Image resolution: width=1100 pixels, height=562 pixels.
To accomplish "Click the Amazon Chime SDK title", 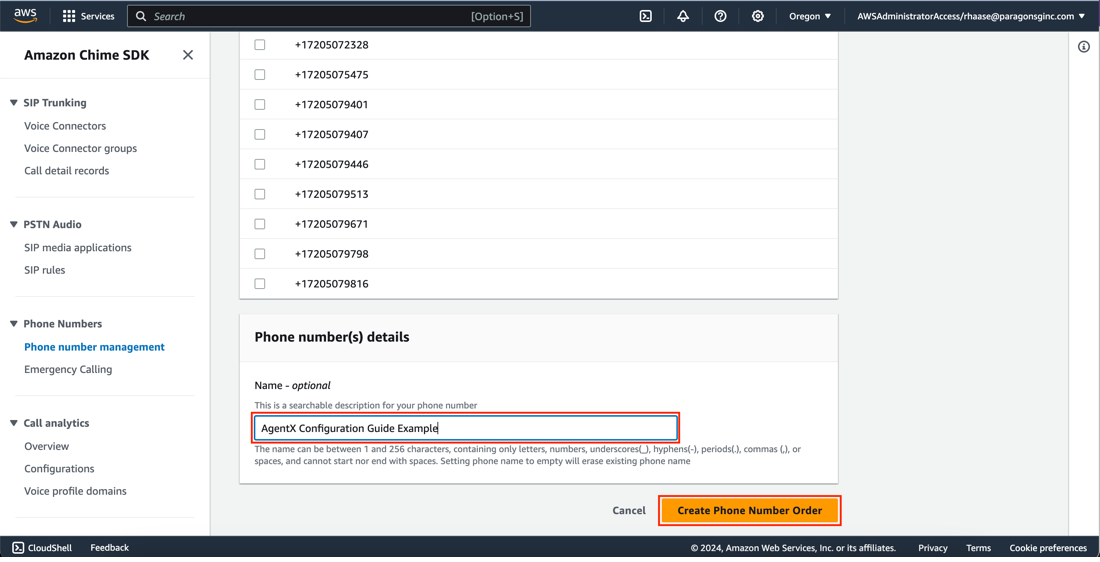I will pyautogui.click(x=87, y=55).
